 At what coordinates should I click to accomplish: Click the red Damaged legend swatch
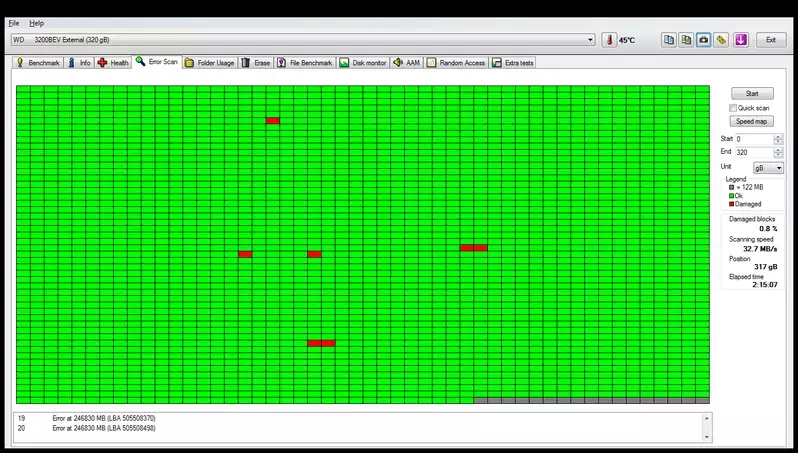click(731, 204)
